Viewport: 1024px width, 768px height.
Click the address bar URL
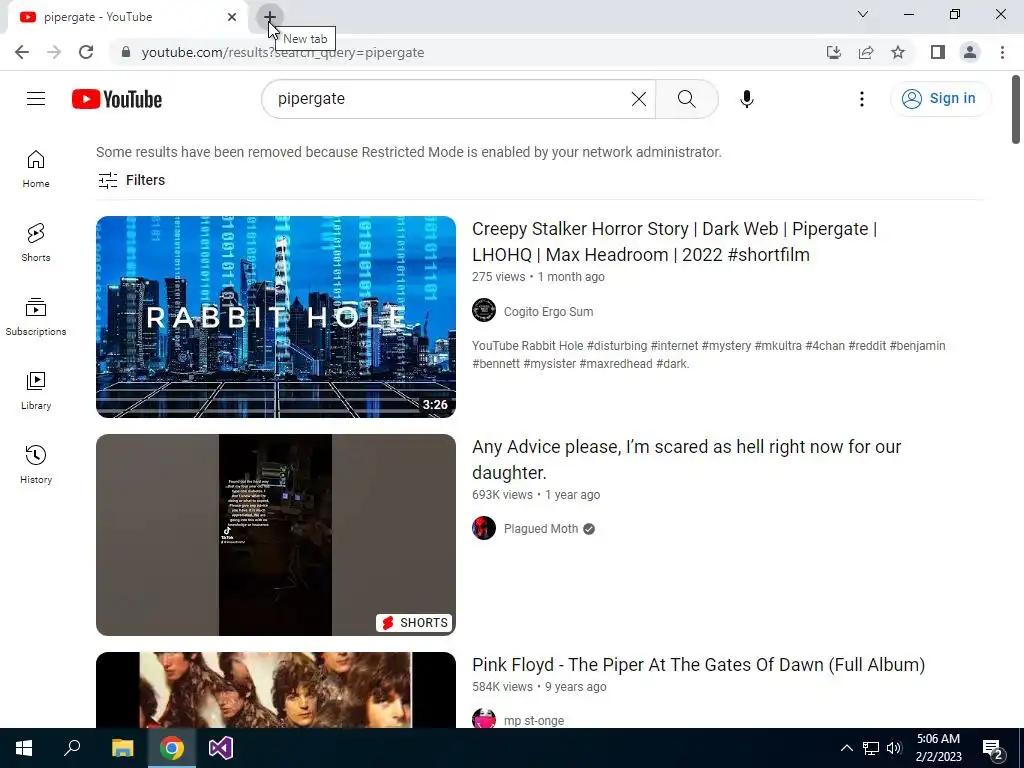(283, 52)
